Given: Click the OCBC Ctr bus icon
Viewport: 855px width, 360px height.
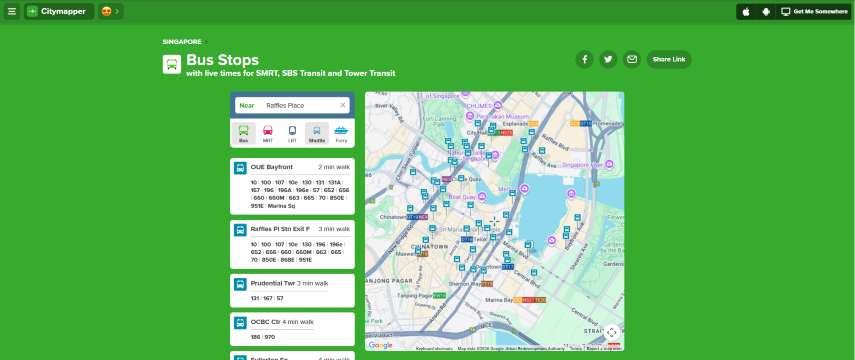Looking at the screenshot, I should point(240,323).
